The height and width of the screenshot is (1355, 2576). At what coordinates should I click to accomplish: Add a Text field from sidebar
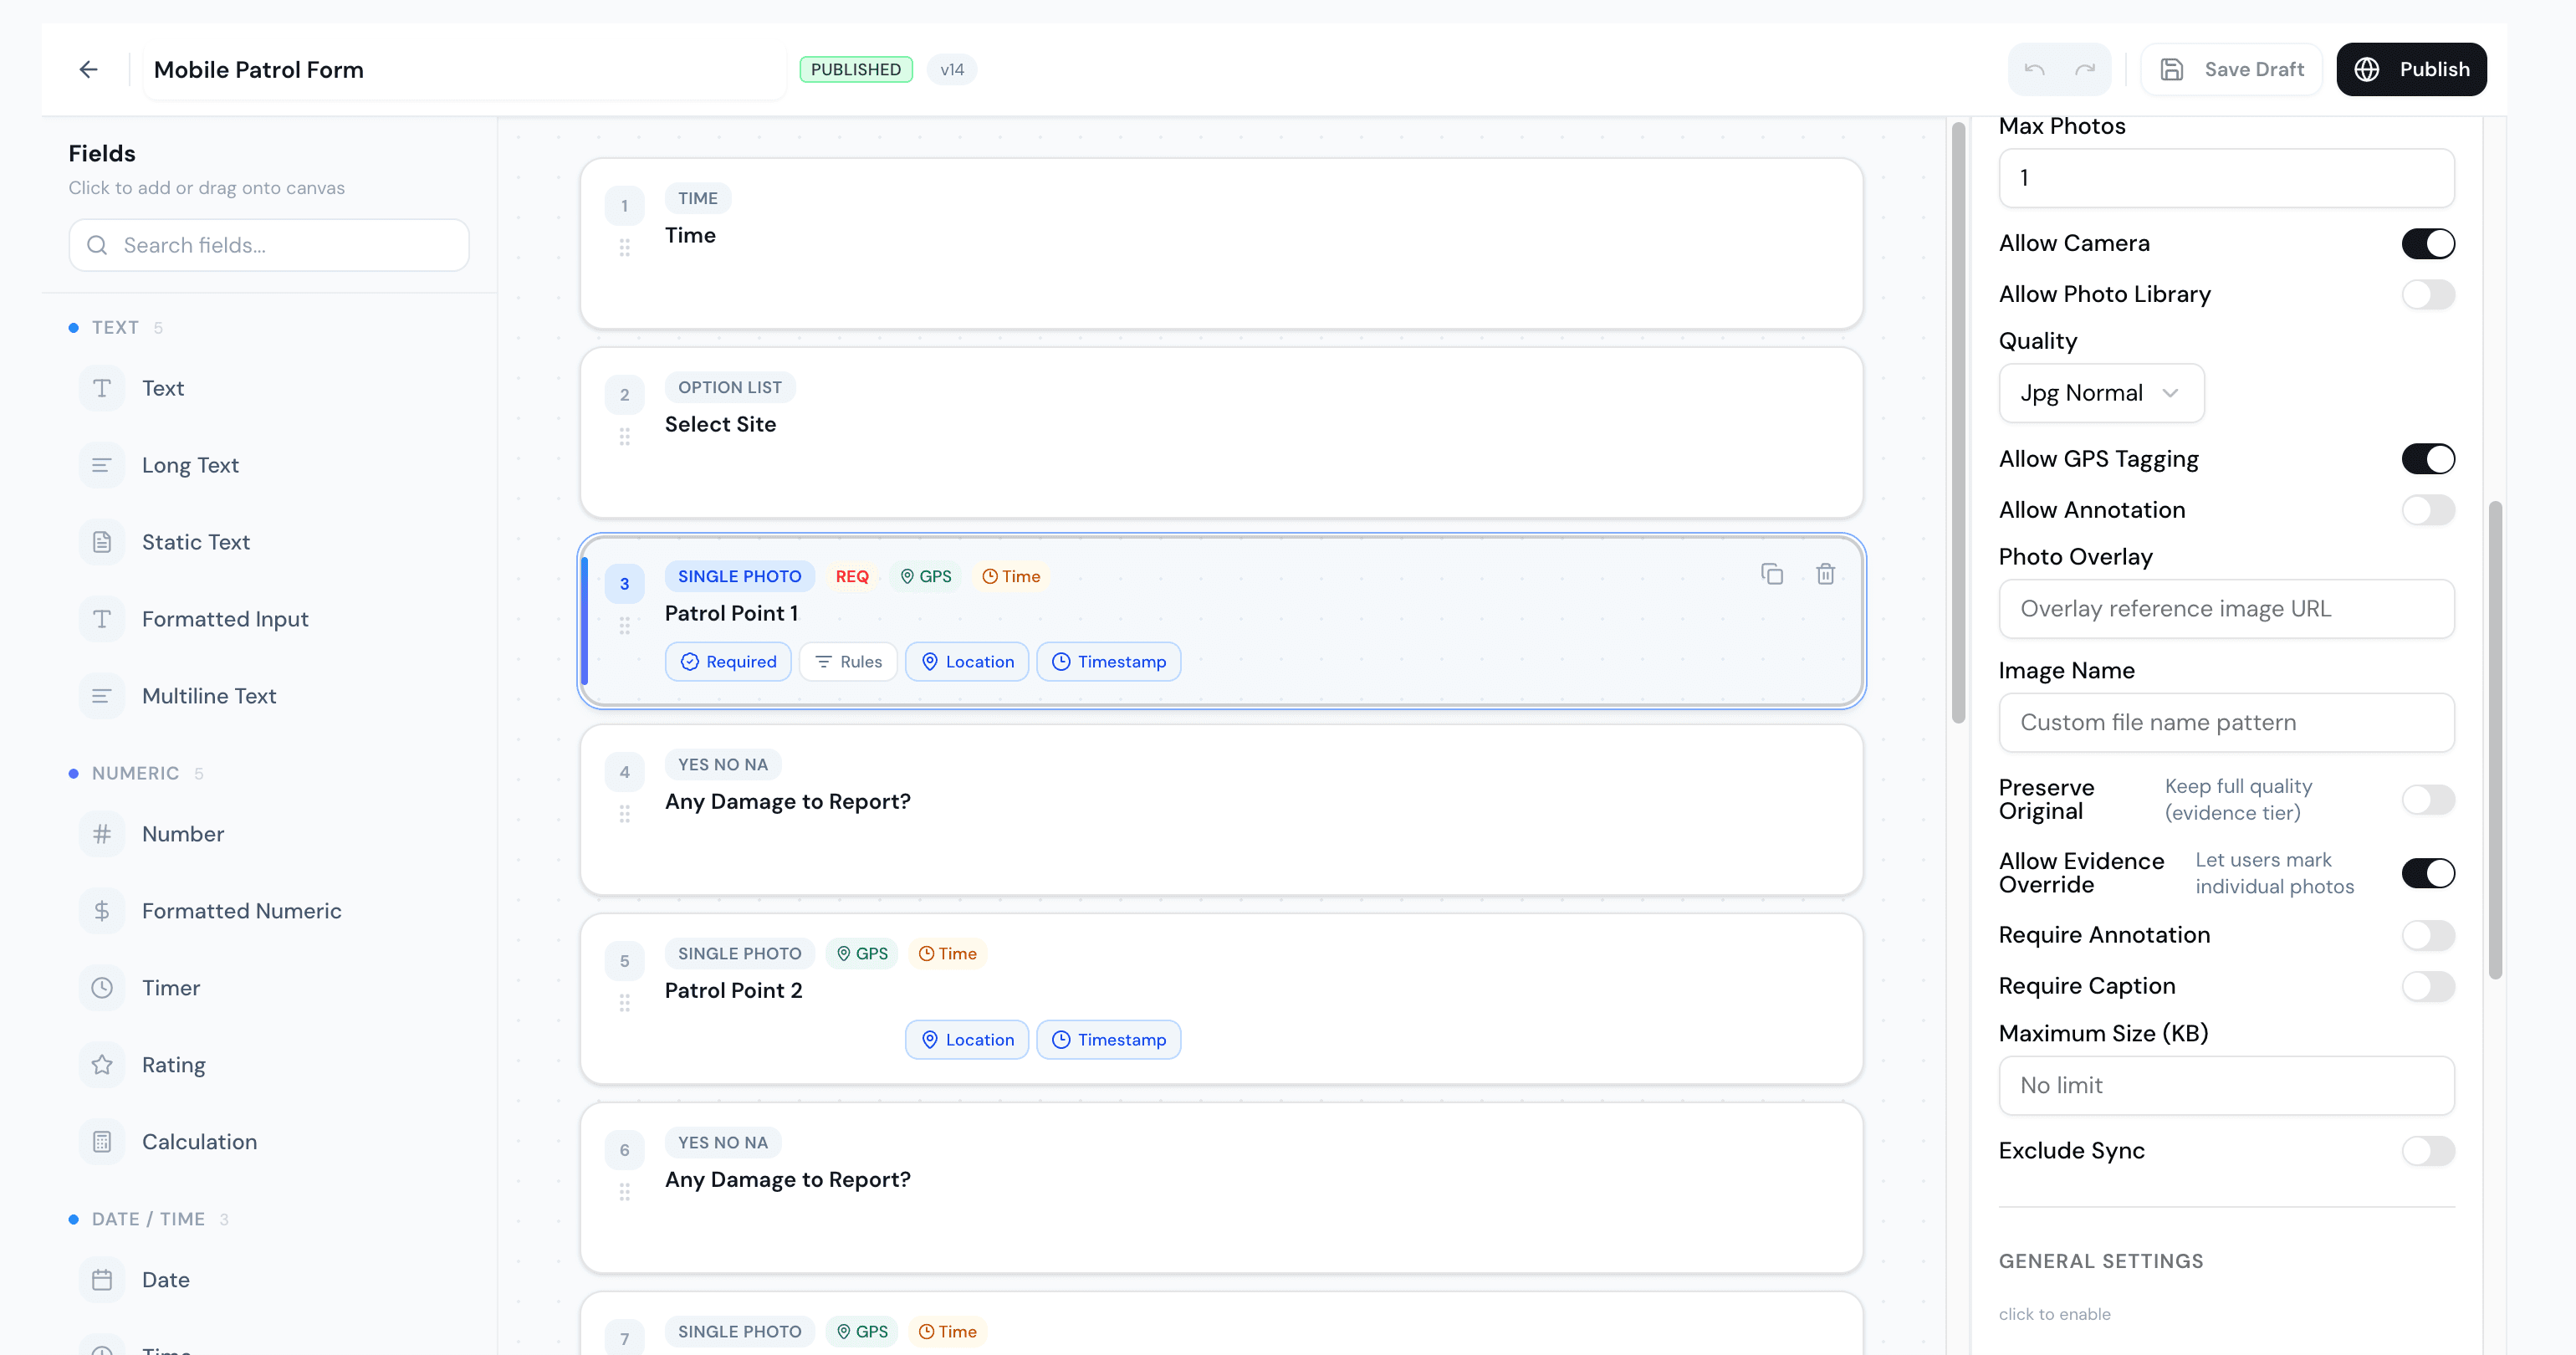click(268, 388)
